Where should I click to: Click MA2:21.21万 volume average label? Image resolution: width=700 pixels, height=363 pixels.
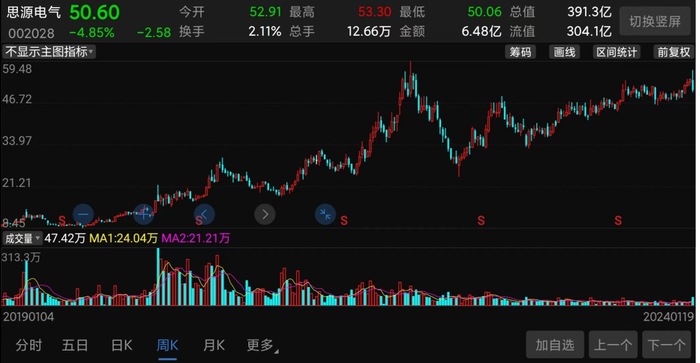click(x=196, y=238)
